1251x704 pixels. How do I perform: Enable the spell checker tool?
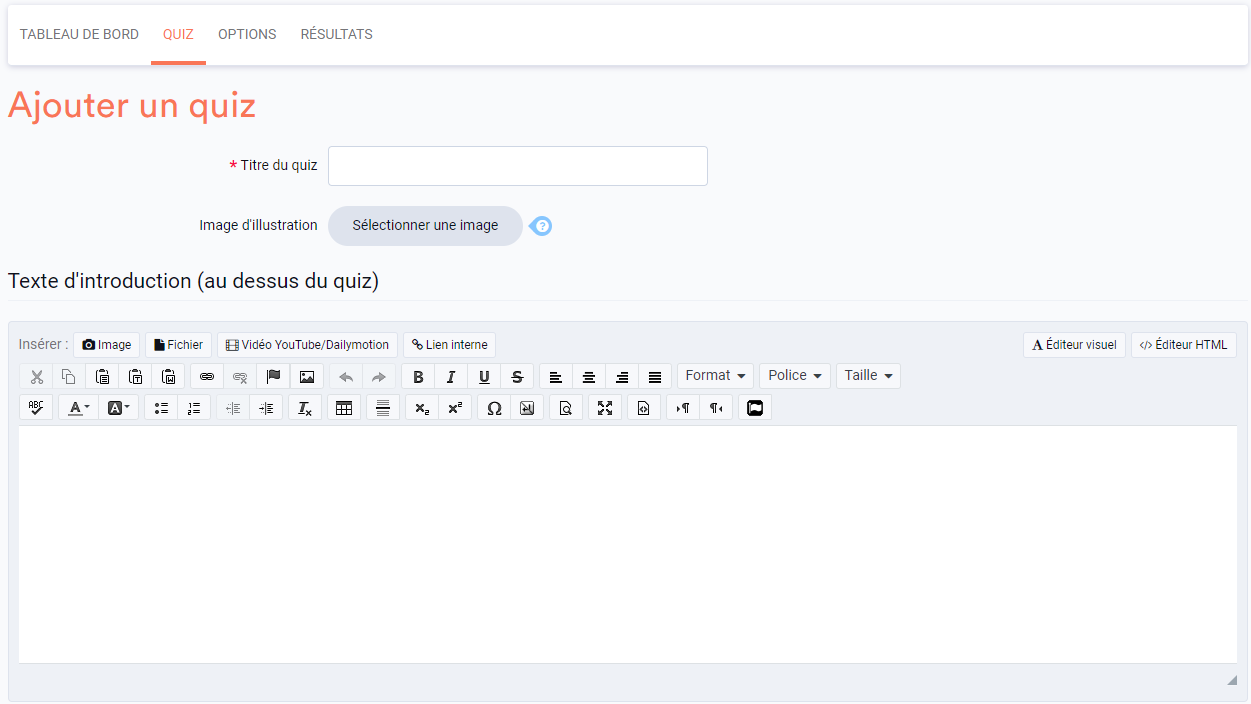tap(36, 407)
